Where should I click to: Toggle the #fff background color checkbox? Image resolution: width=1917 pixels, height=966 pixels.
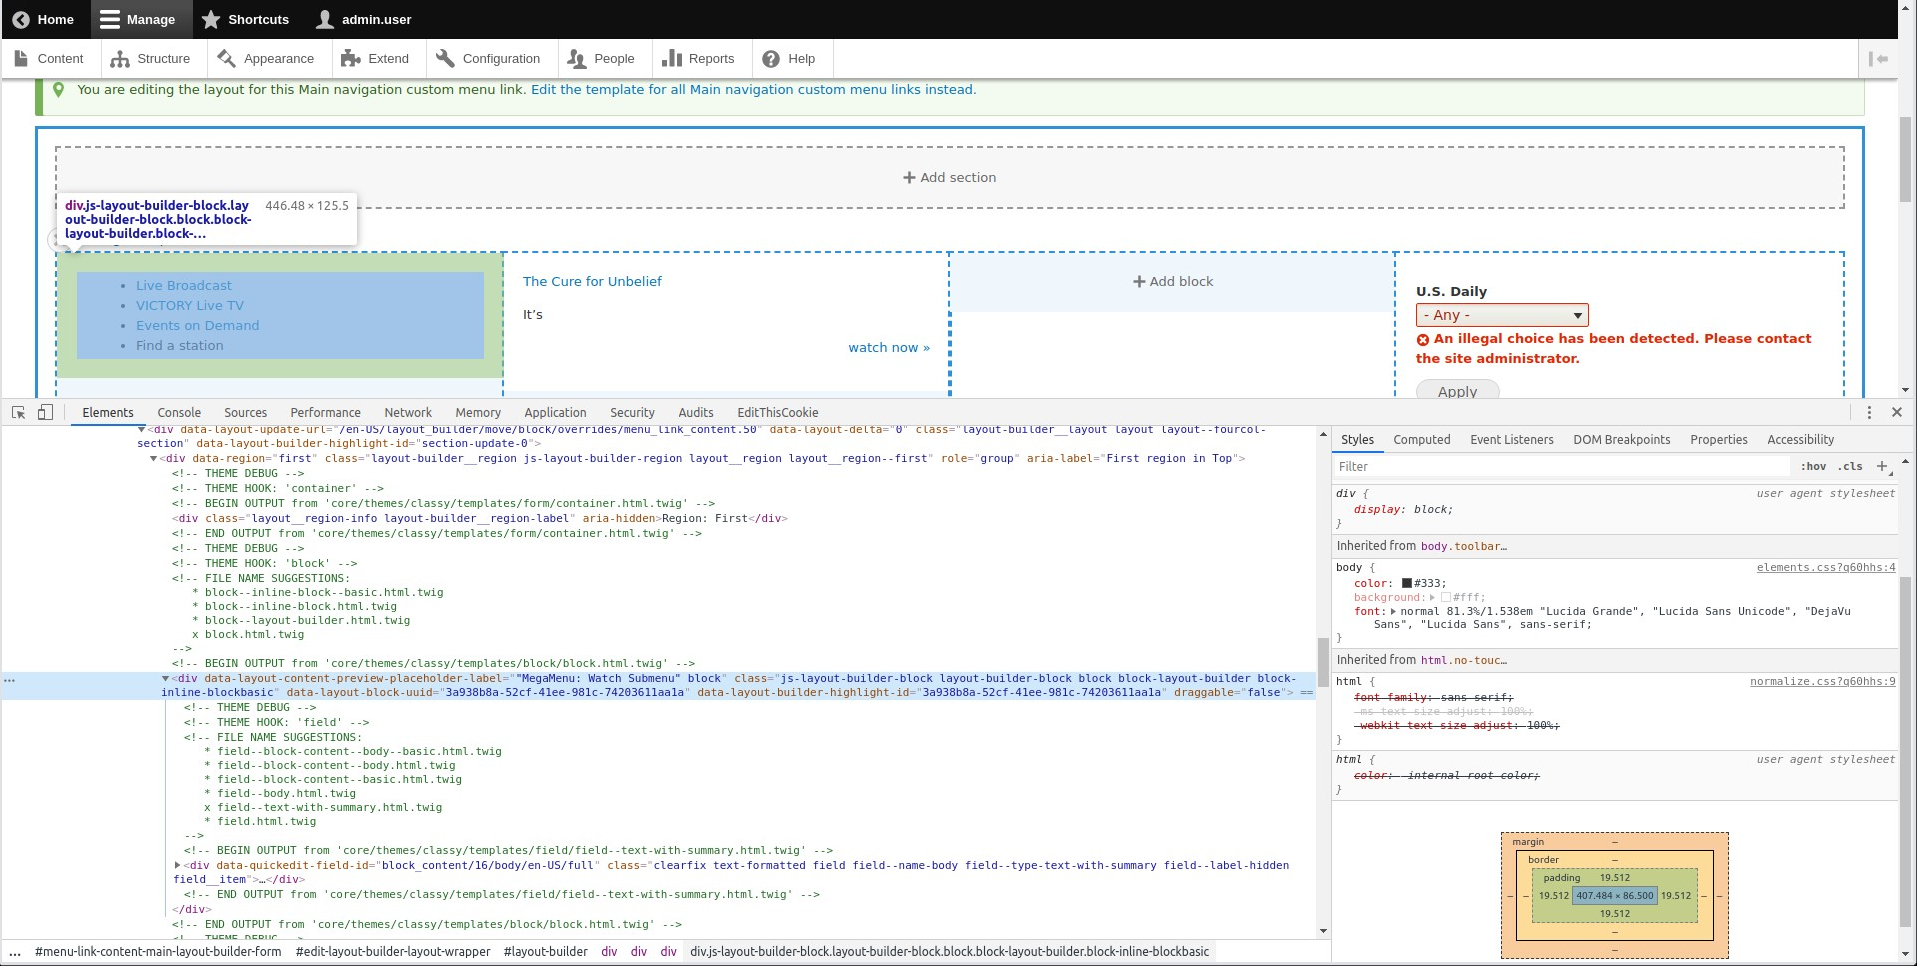tap(1446, 597)
